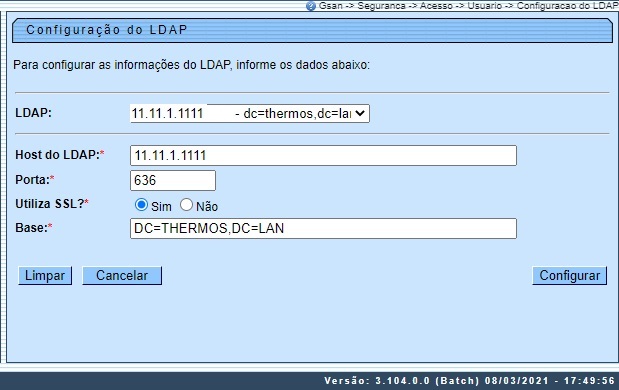This screenshot has height=390, width=619.
Task: Click the 'Host do LDAP:' label
Action: pyautogui.click(x=58, y=155)
